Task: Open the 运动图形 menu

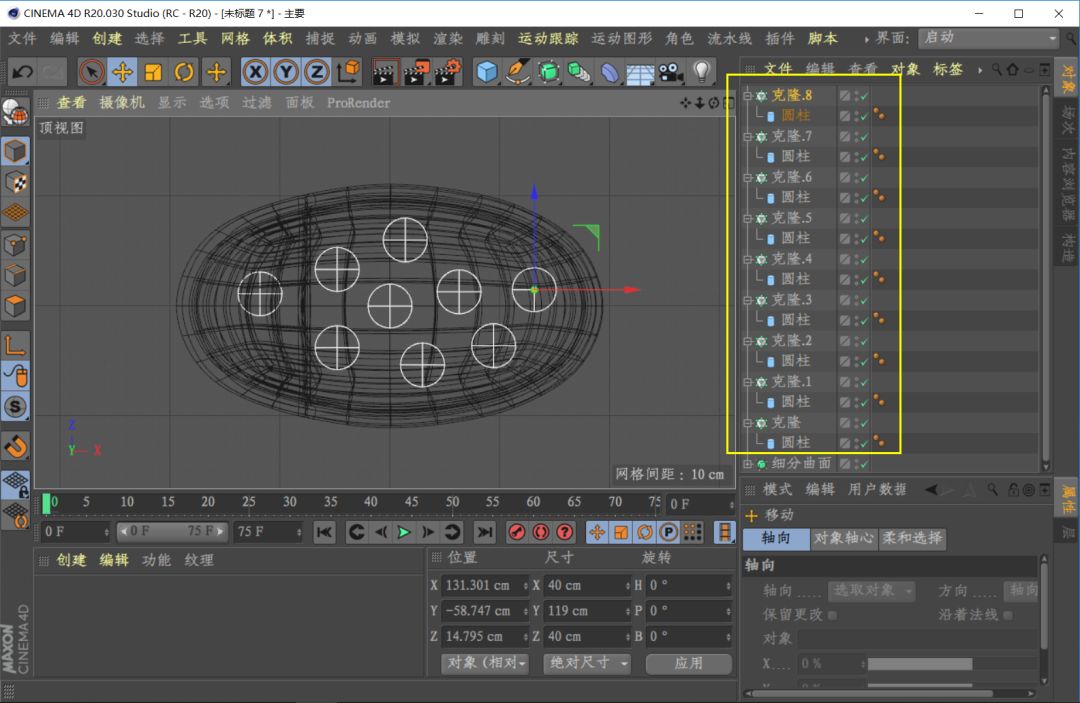Action: 621,38
